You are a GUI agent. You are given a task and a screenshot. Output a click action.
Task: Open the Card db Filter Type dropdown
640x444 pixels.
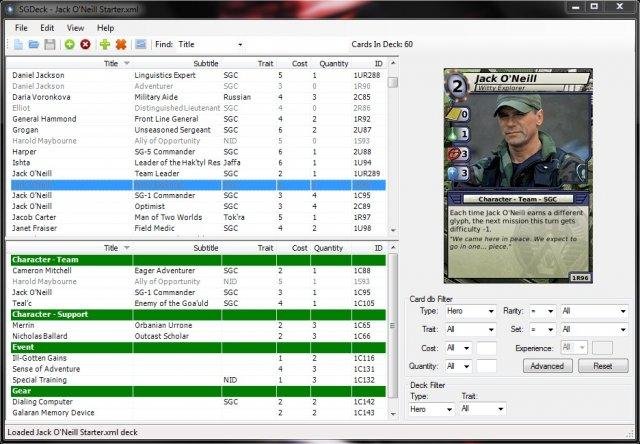tap(470, 311)
